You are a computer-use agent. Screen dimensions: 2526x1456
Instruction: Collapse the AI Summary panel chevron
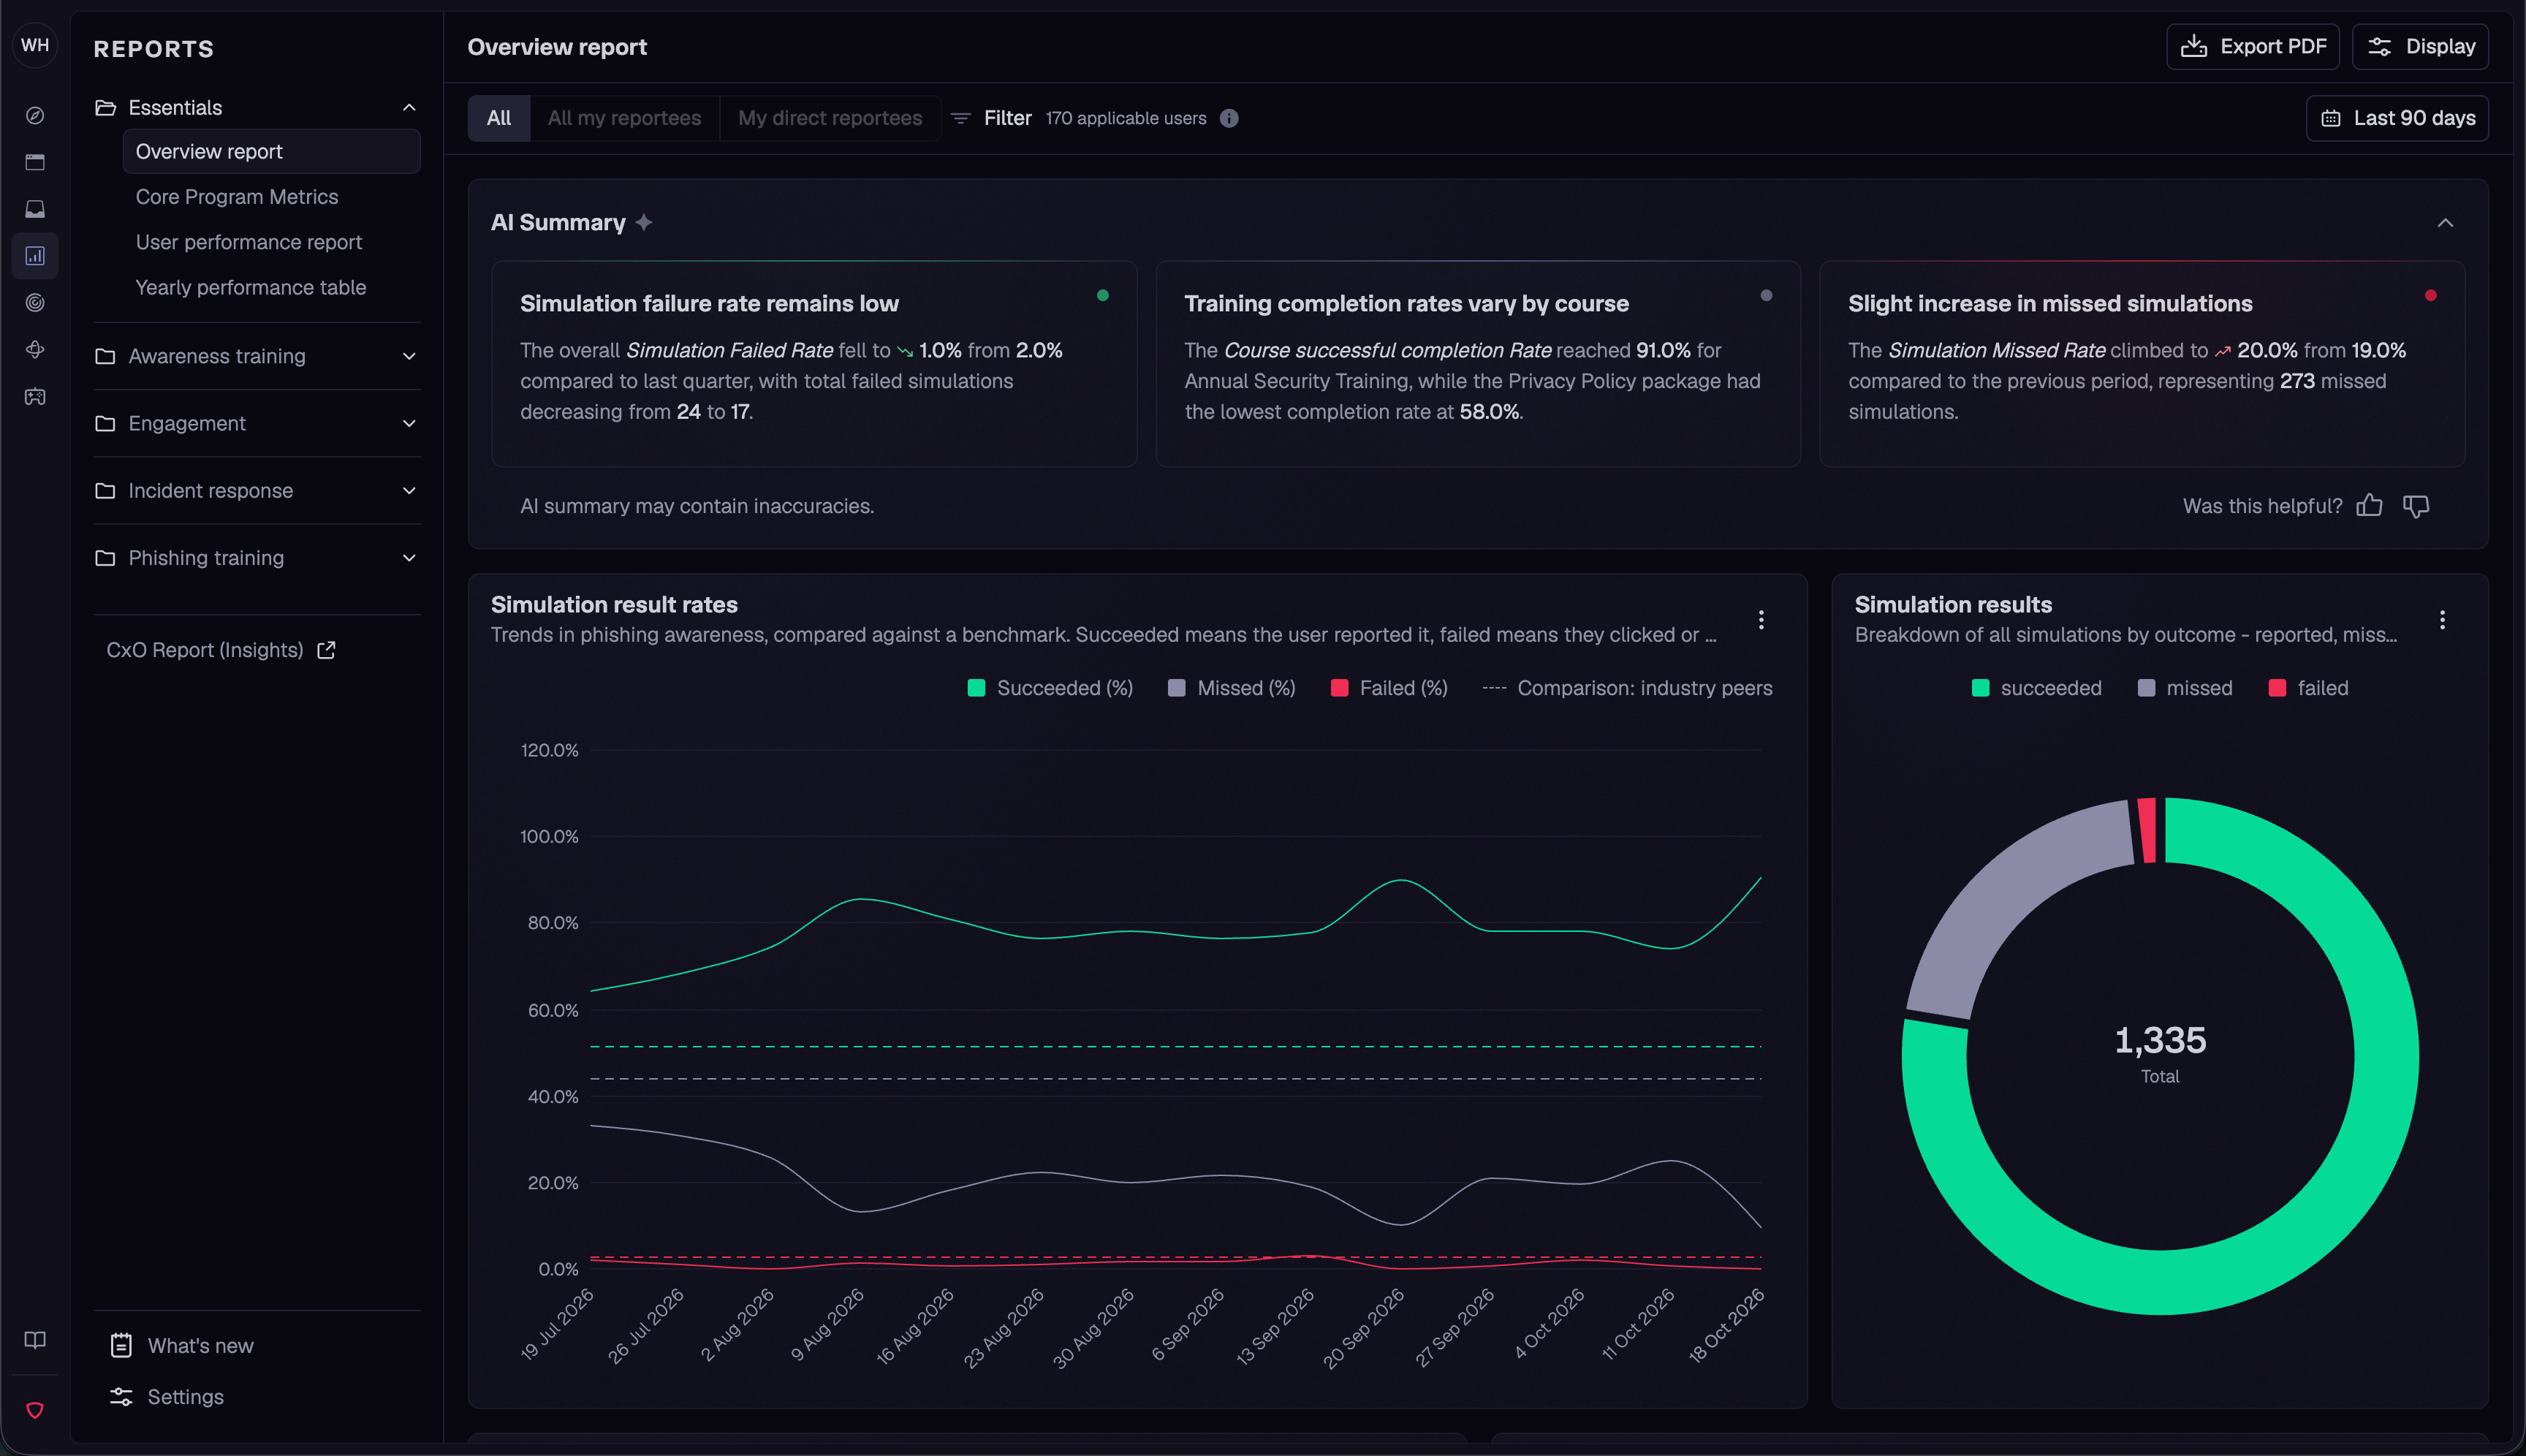[x=2445, y=222]
